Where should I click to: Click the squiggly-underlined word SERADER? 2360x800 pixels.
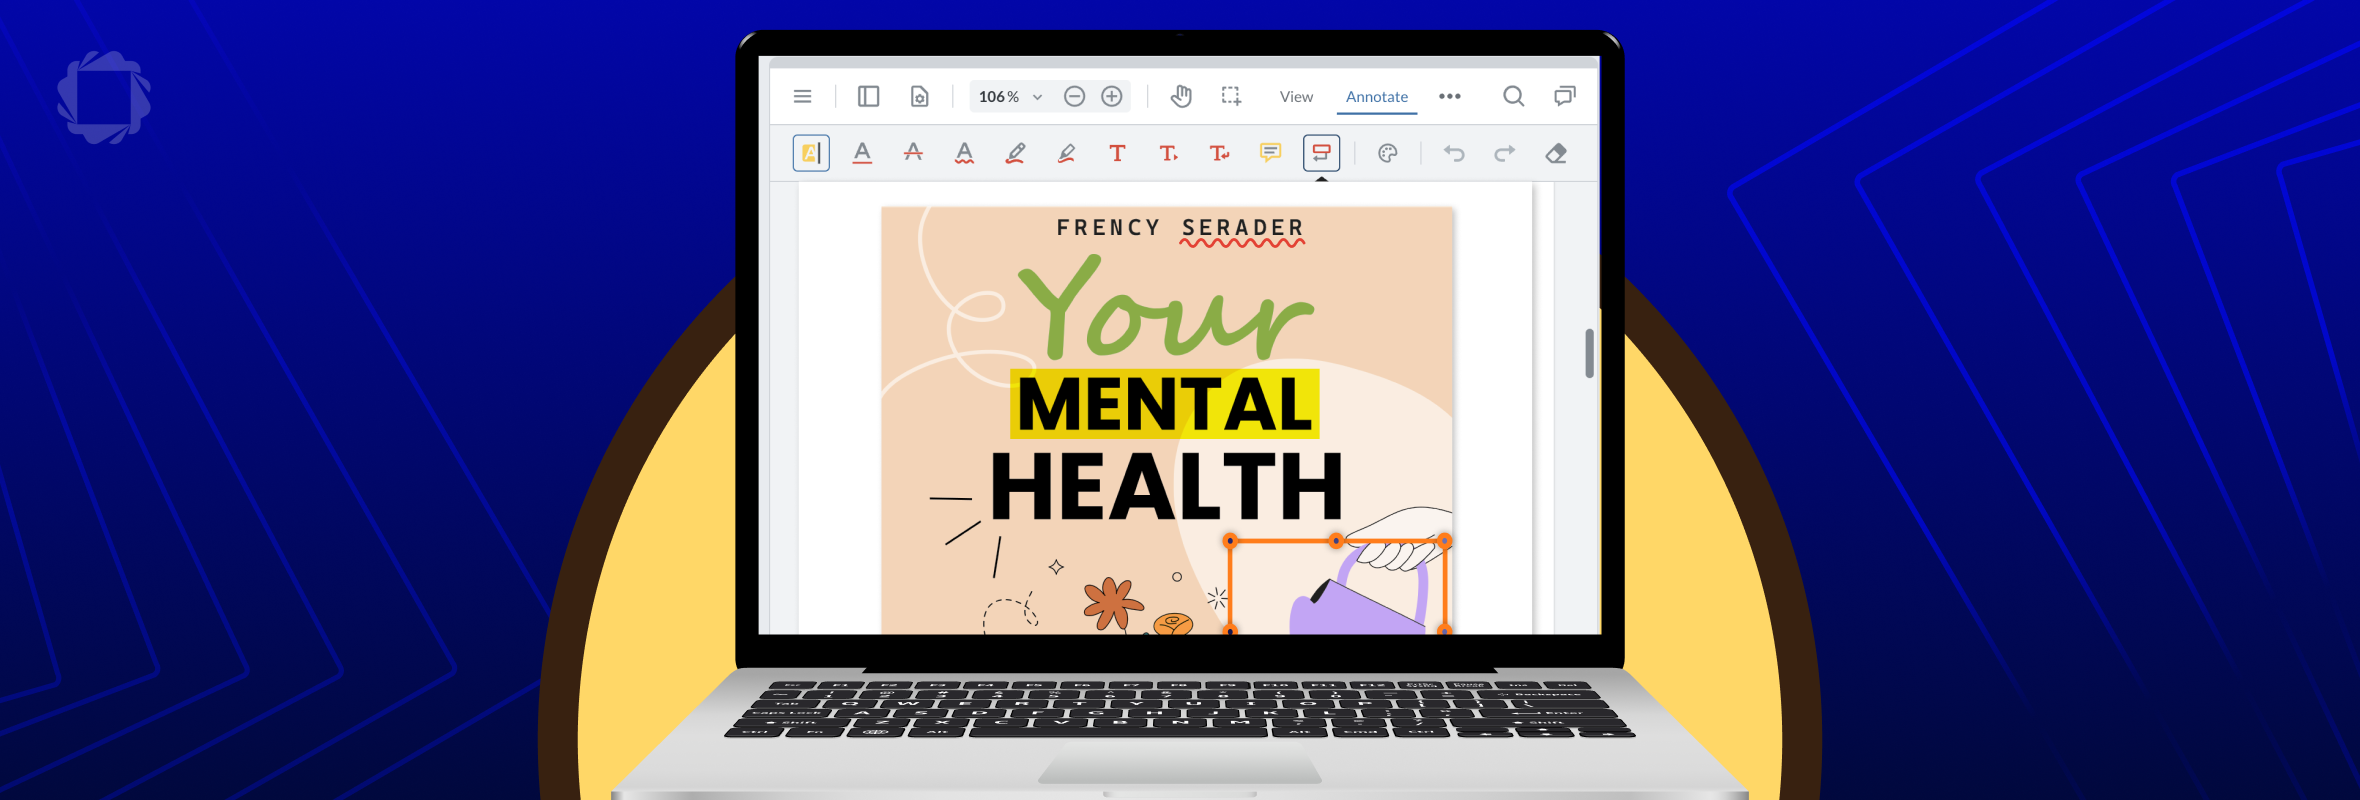point(1243,229)
